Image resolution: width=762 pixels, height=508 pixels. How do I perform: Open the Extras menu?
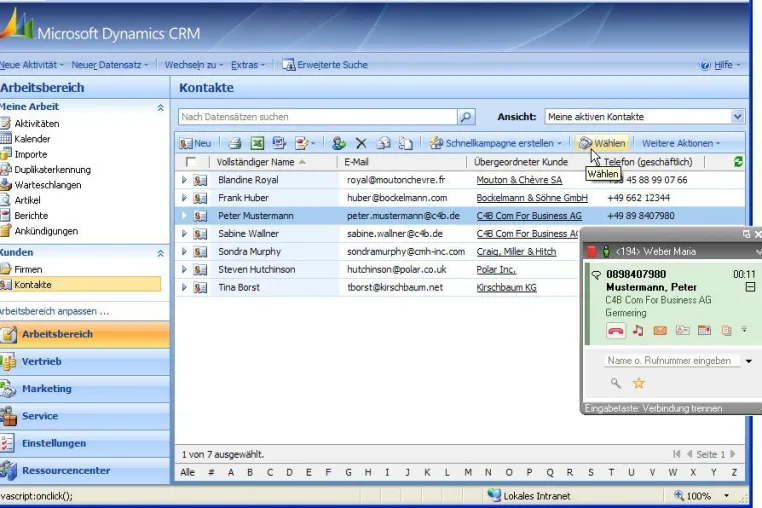(248, 65)
